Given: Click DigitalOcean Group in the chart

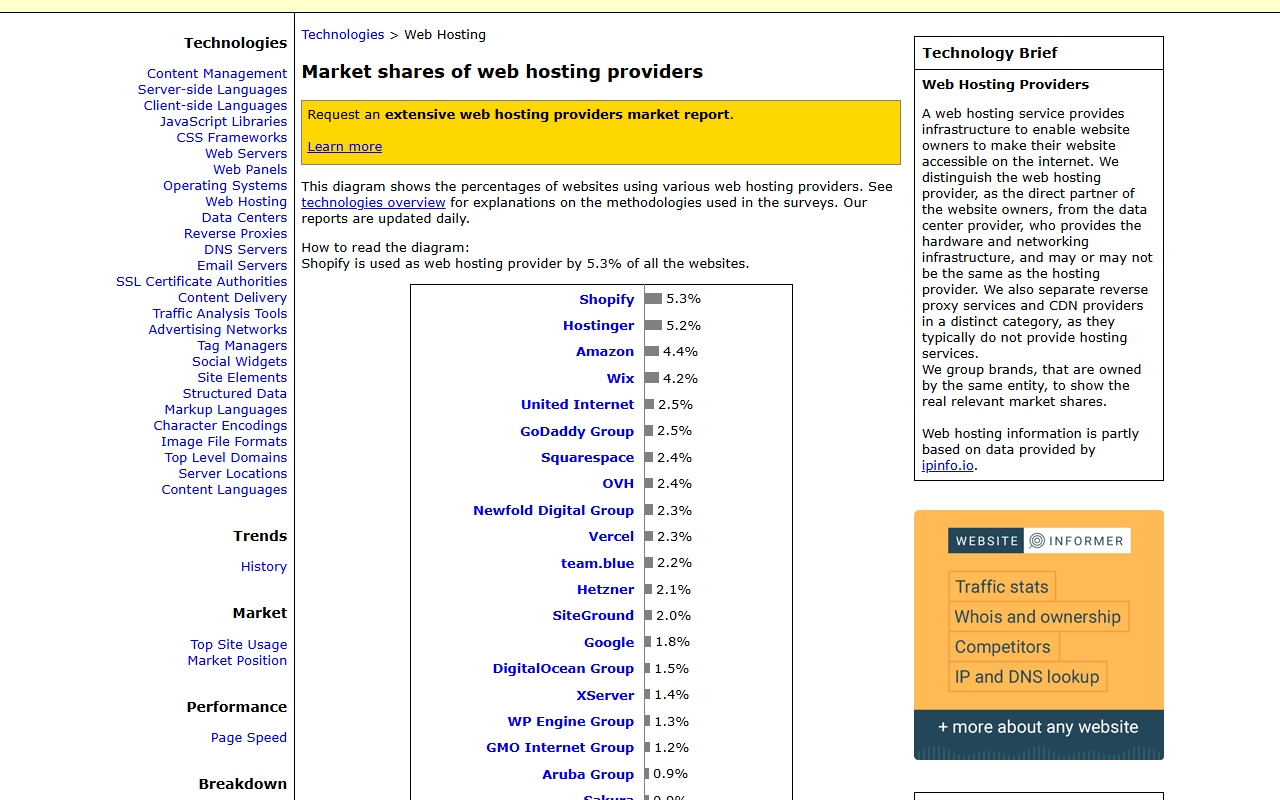Looking at the screenshot, I should pyautogui.click(x=564, y=669).
